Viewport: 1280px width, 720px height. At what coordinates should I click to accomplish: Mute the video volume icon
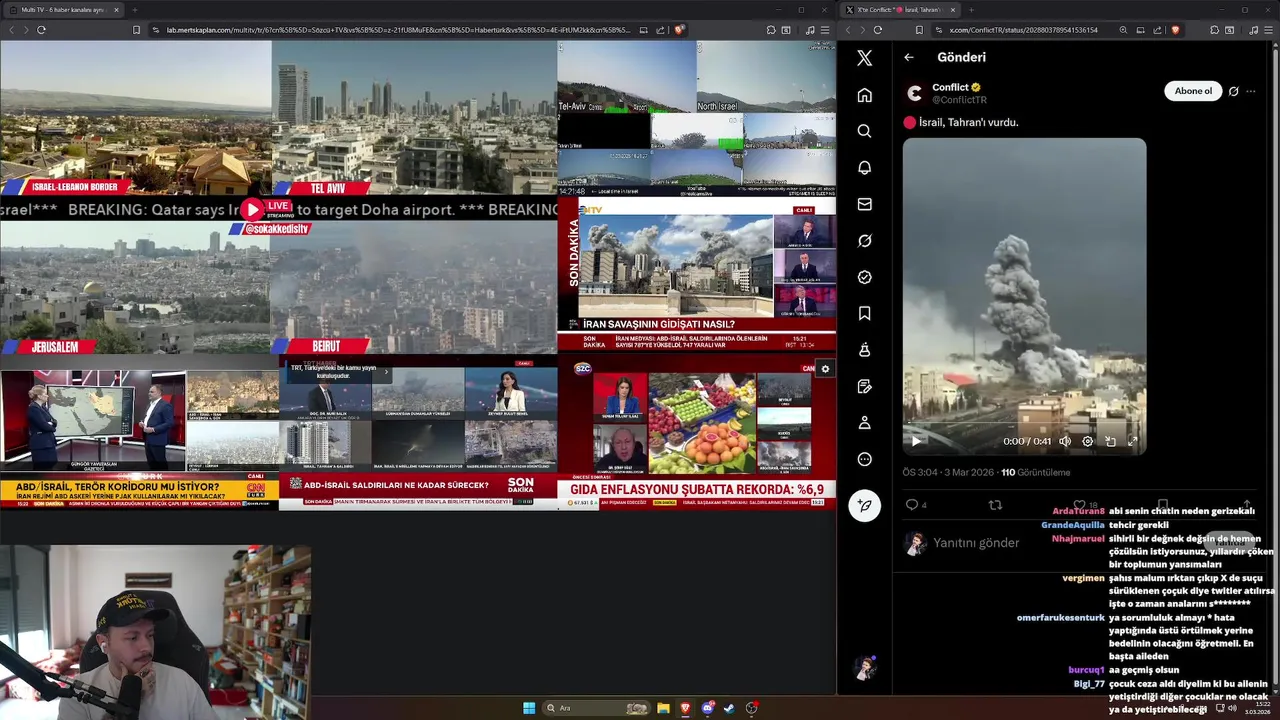click(1065, 441)
